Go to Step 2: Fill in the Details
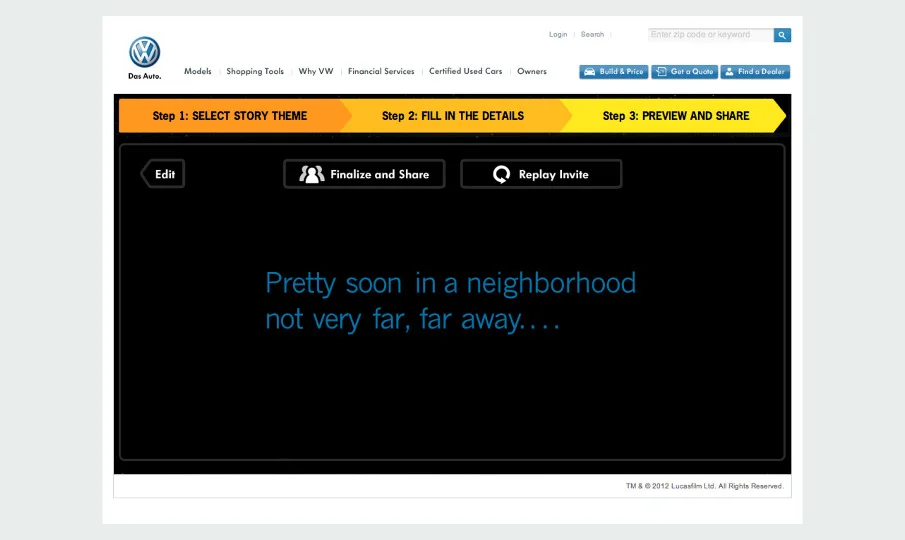Viewport: 905px width, 540px height. (453, 116)
